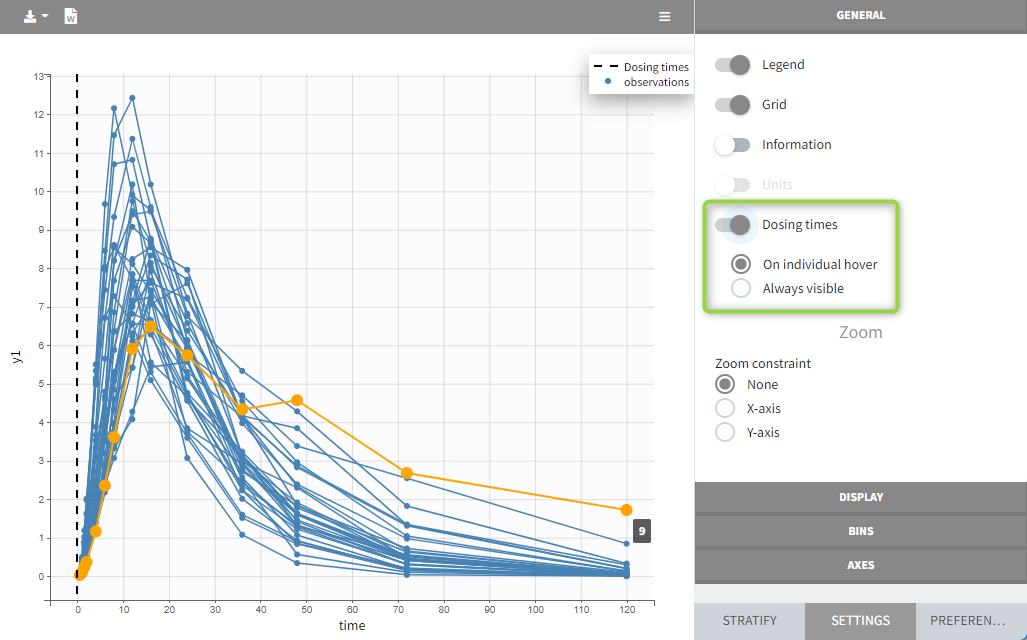Image resolution: width=1027 pixels, height=640 pixels.
Task: Collapse the GENERAL section header
Action: [860, 16]
